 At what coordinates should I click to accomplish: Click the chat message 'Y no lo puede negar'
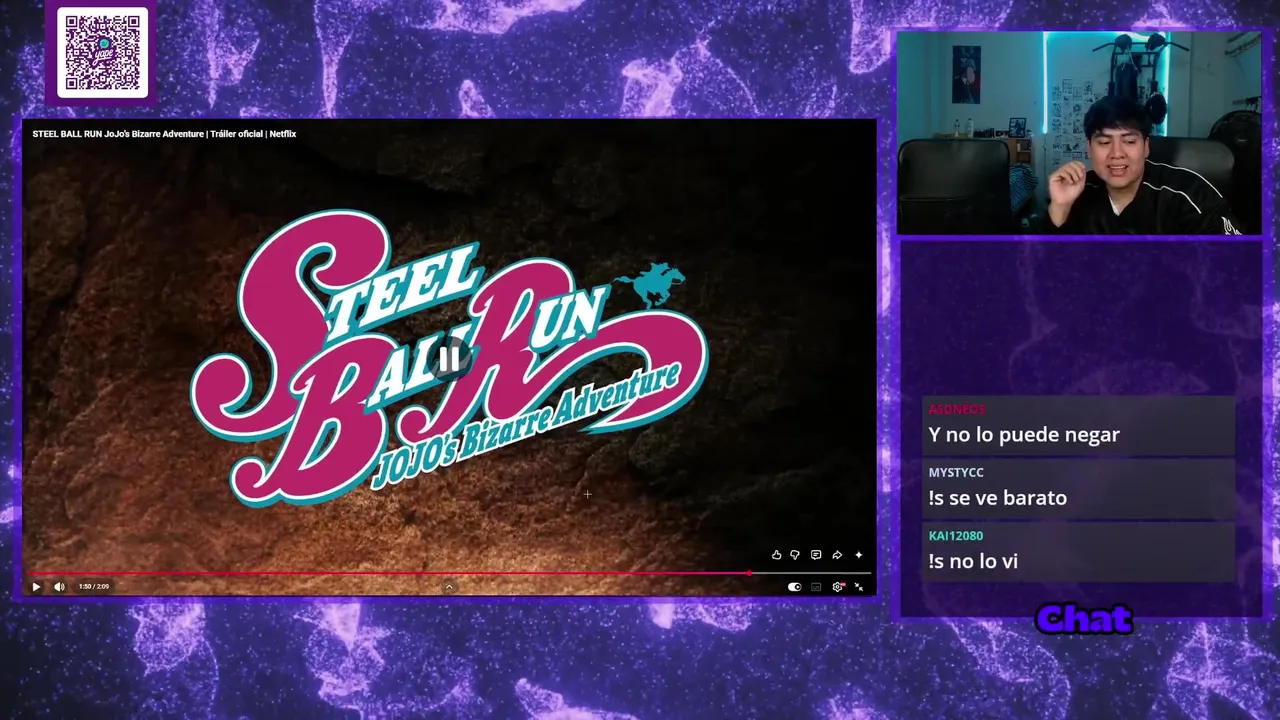1024,435
